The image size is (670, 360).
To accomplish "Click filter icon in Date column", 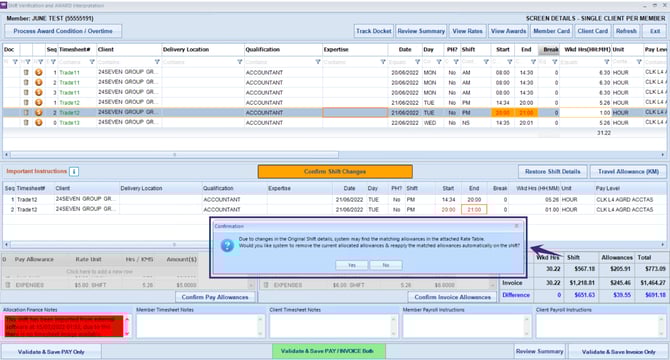I will point(417,62).
